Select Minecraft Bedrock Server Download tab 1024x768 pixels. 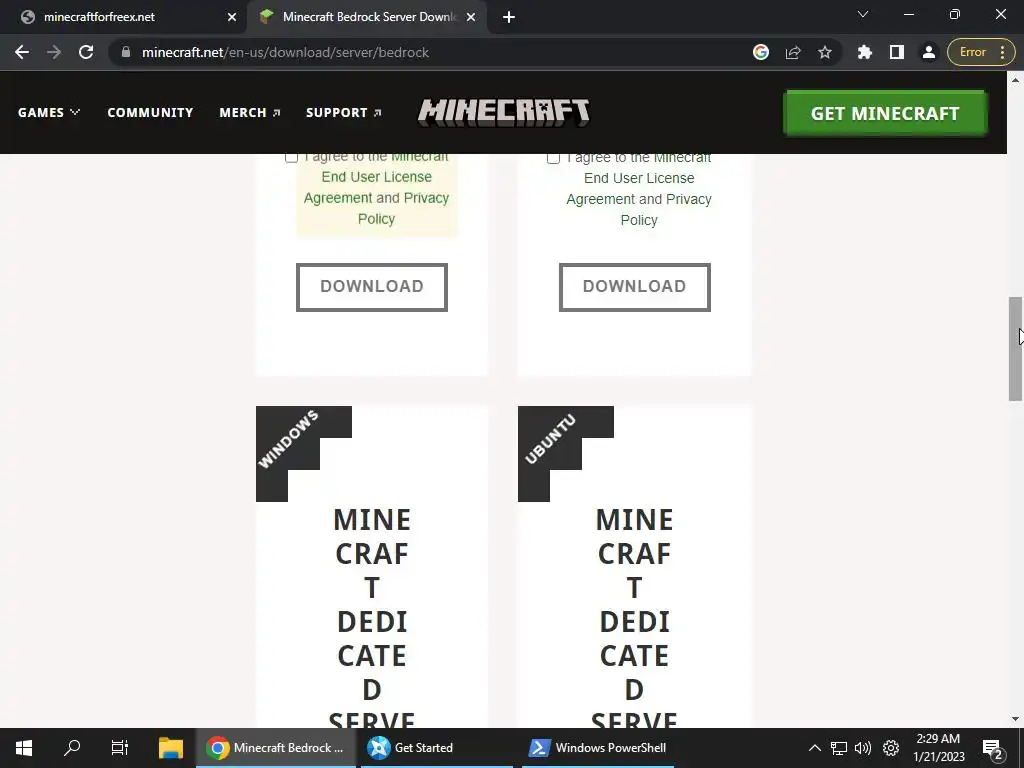tap(369, 17)
